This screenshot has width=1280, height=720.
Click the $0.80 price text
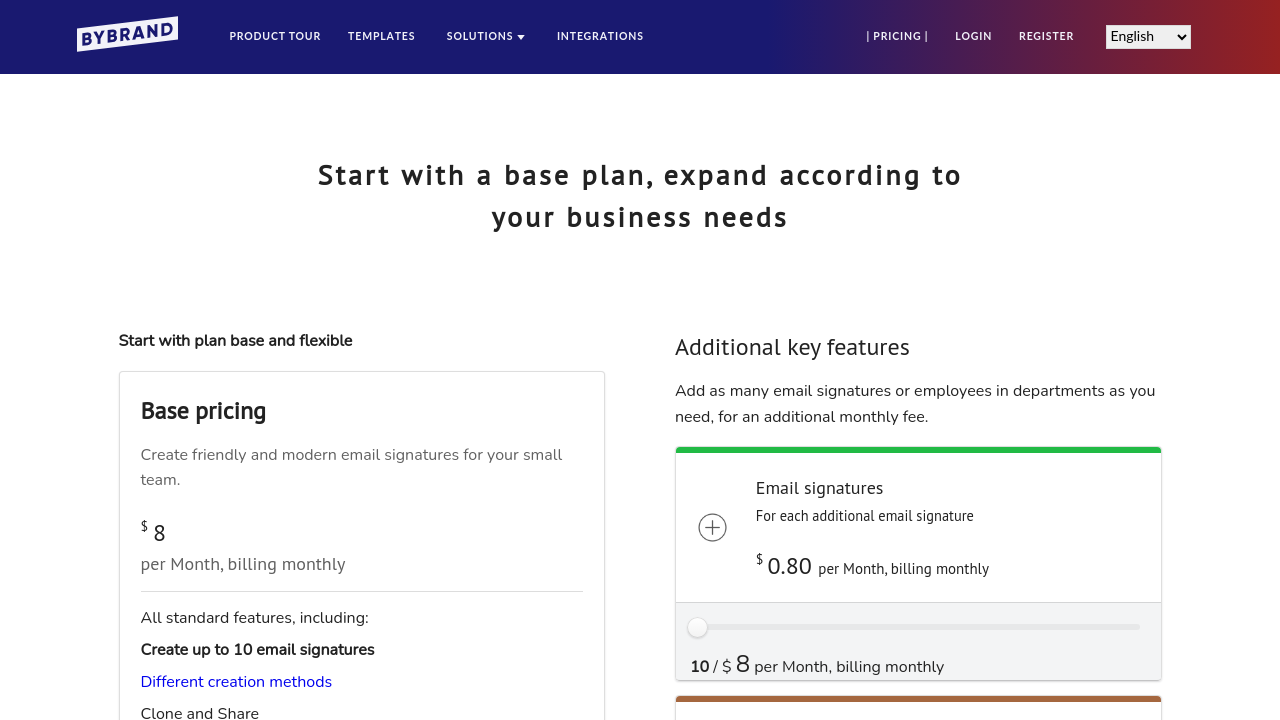[x=788, y=567]
